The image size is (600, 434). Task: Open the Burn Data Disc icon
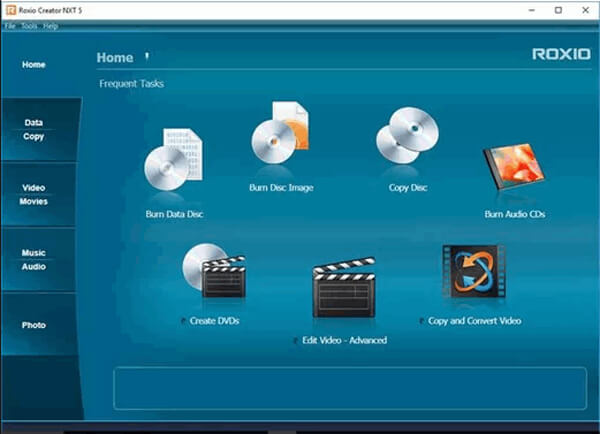point(173,160)
